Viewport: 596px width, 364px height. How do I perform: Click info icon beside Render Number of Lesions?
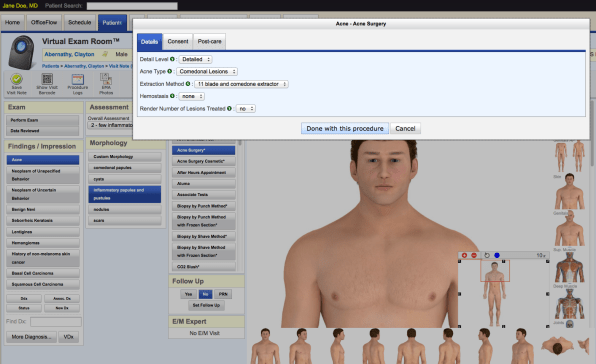(x=229, y=109)
